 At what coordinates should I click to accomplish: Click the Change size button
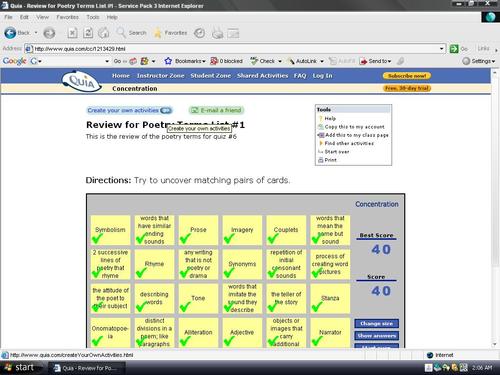coord(376,323)
